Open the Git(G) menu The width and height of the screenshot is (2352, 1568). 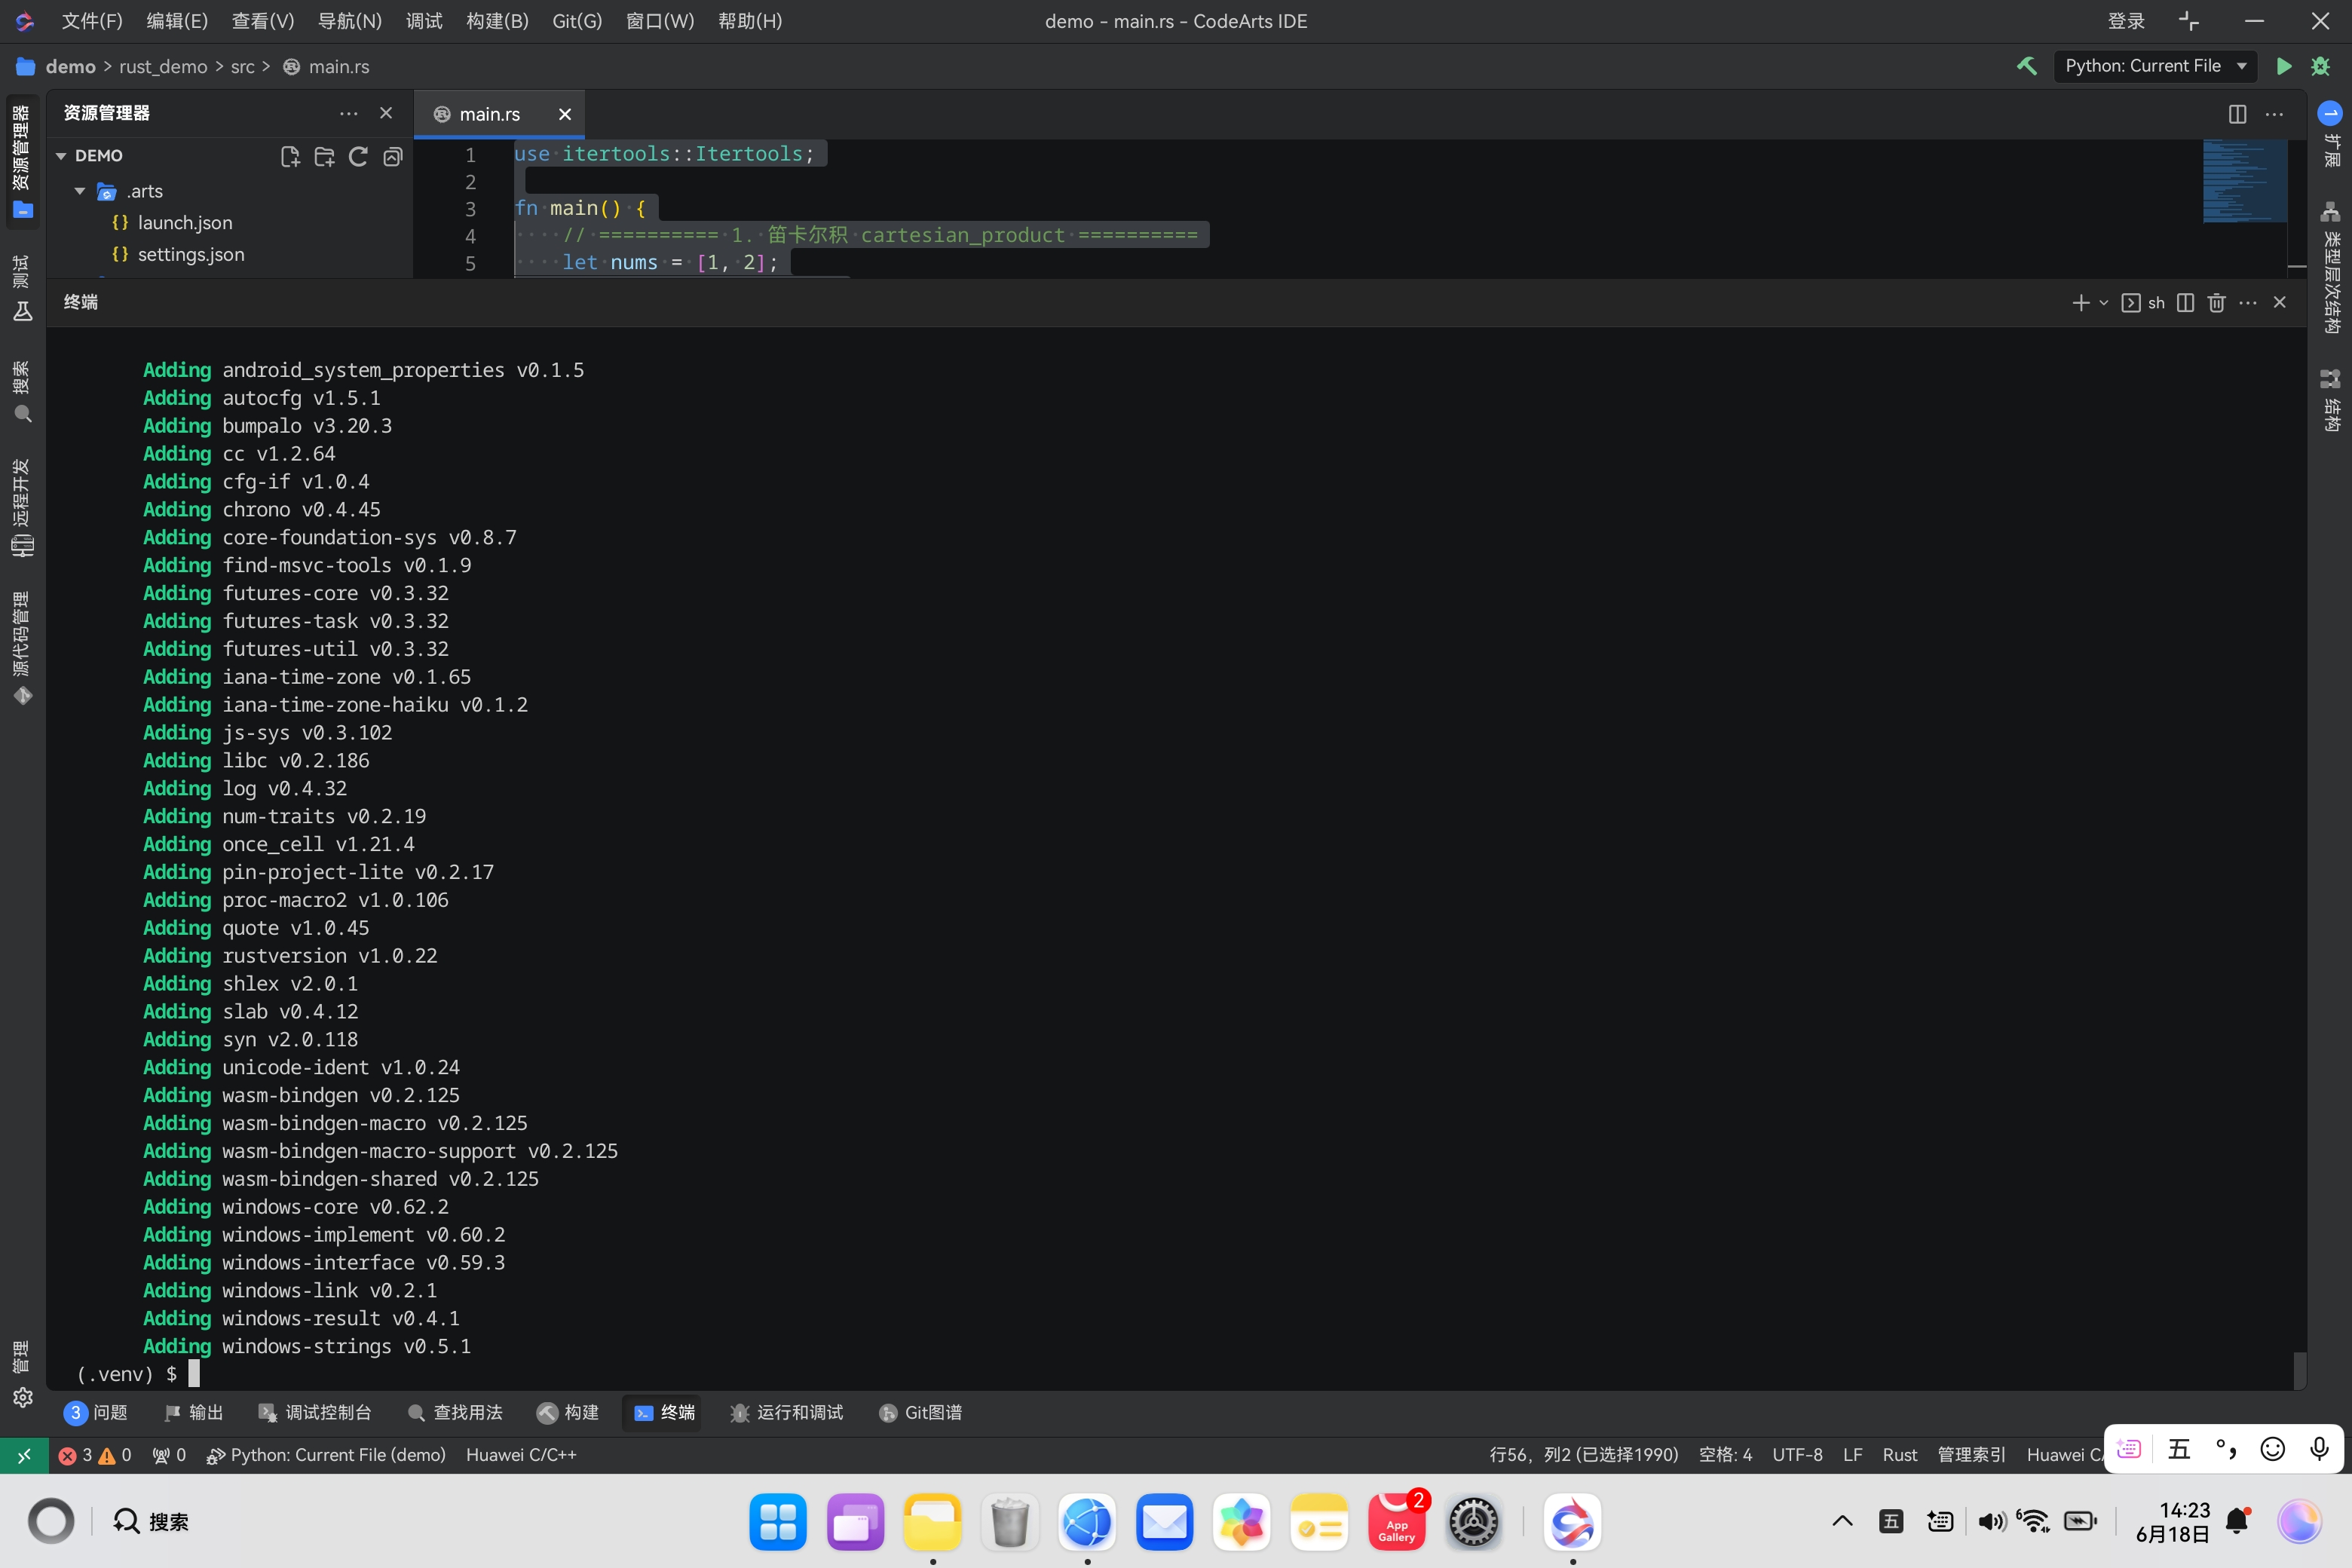tap(577, 21)
